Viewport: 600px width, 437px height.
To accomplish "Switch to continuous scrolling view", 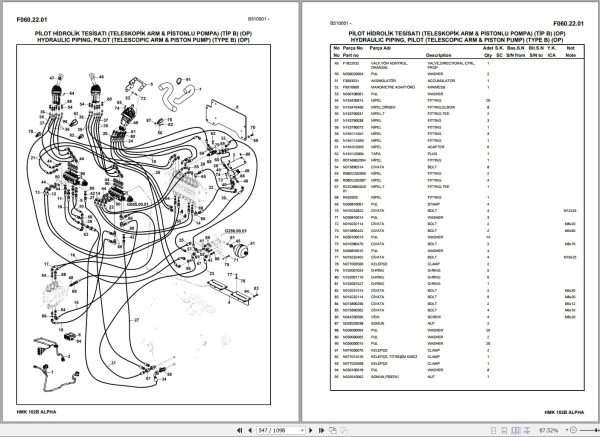I will coord(504,430).
